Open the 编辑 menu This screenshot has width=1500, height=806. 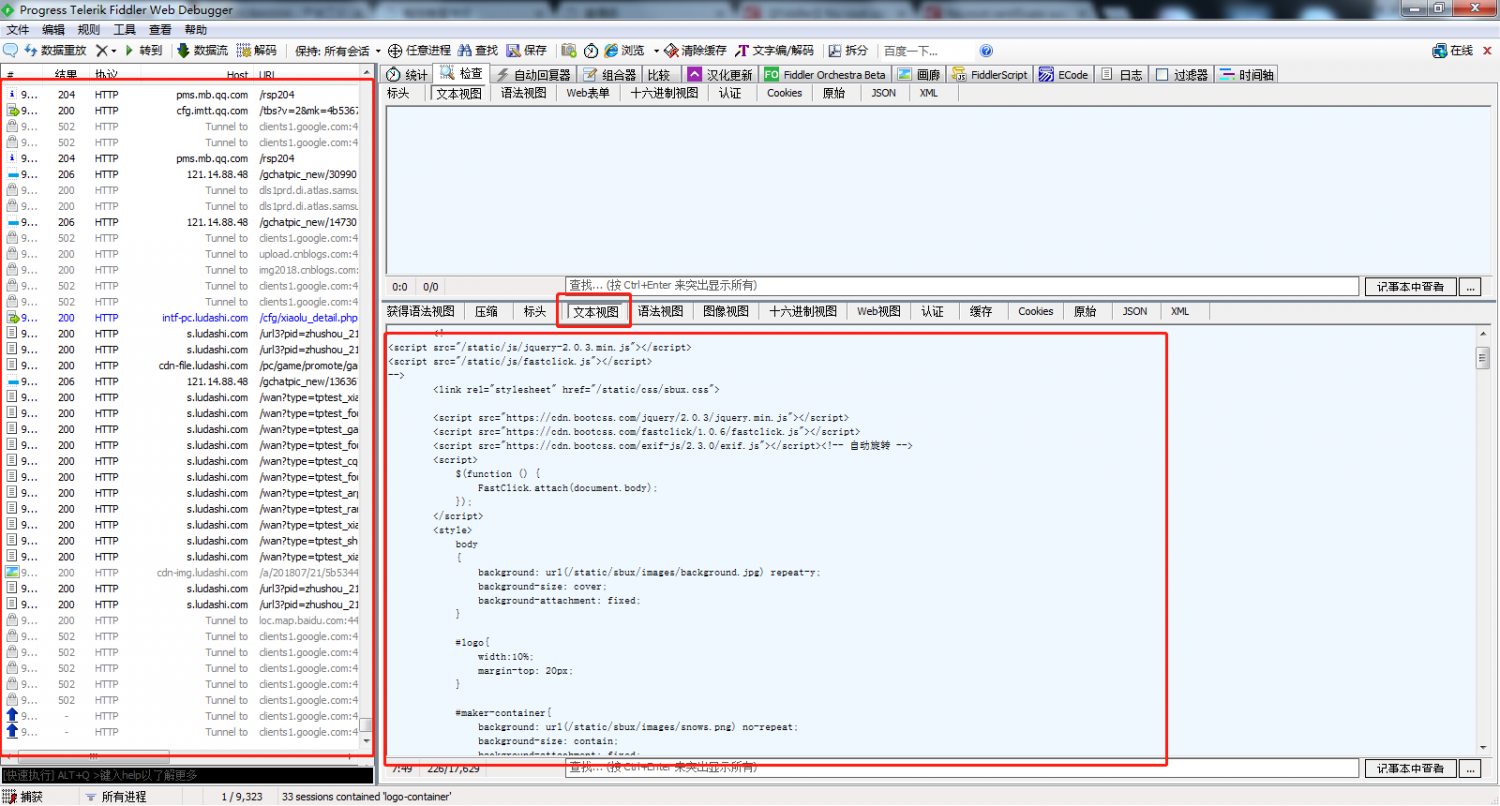tap(53, 30)
